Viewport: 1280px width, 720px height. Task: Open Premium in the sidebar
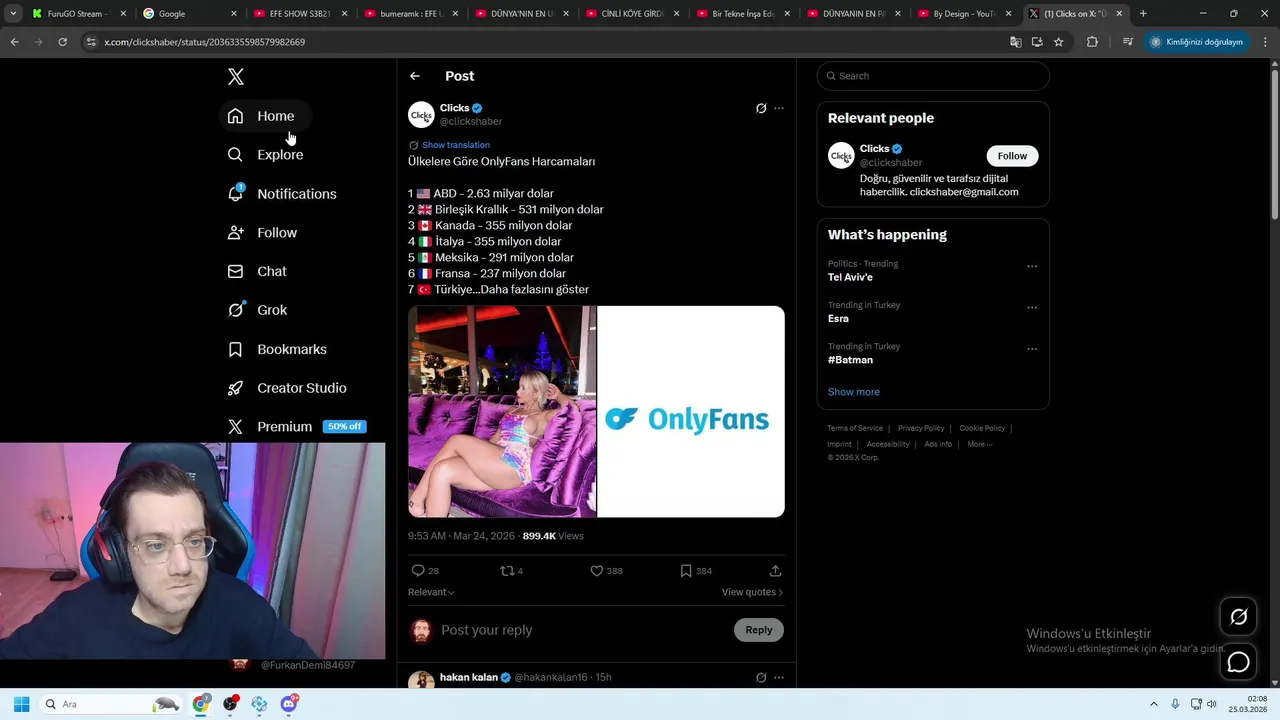(x=296, y=427)
